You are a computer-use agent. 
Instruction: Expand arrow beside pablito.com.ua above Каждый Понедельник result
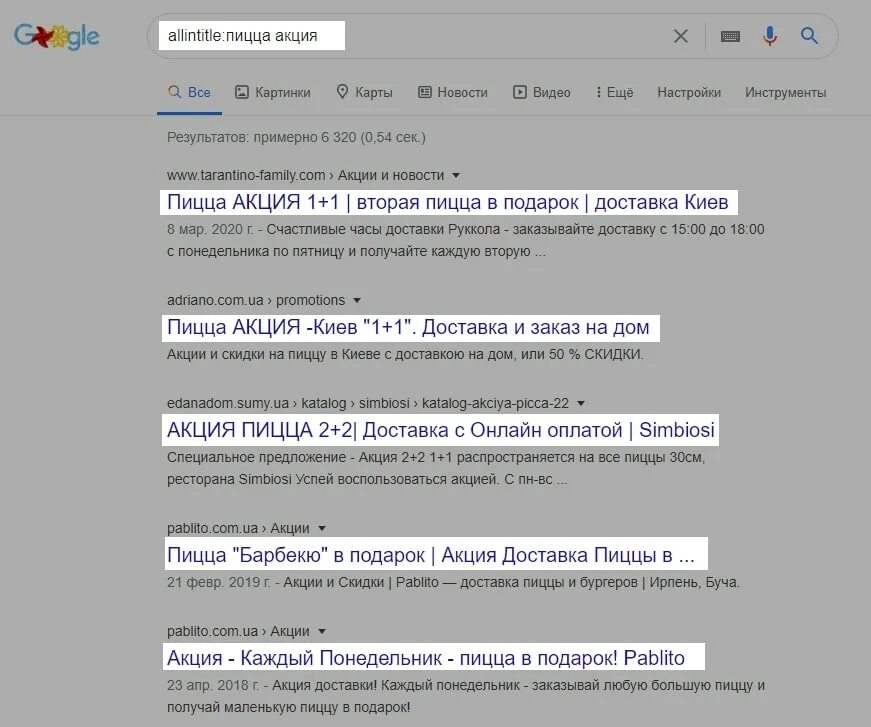coord(322,631)
